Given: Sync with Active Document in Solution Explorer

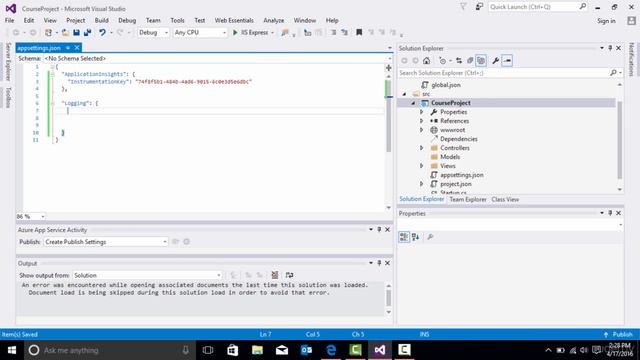Looking at the screenshot, I should pos(459,61).
